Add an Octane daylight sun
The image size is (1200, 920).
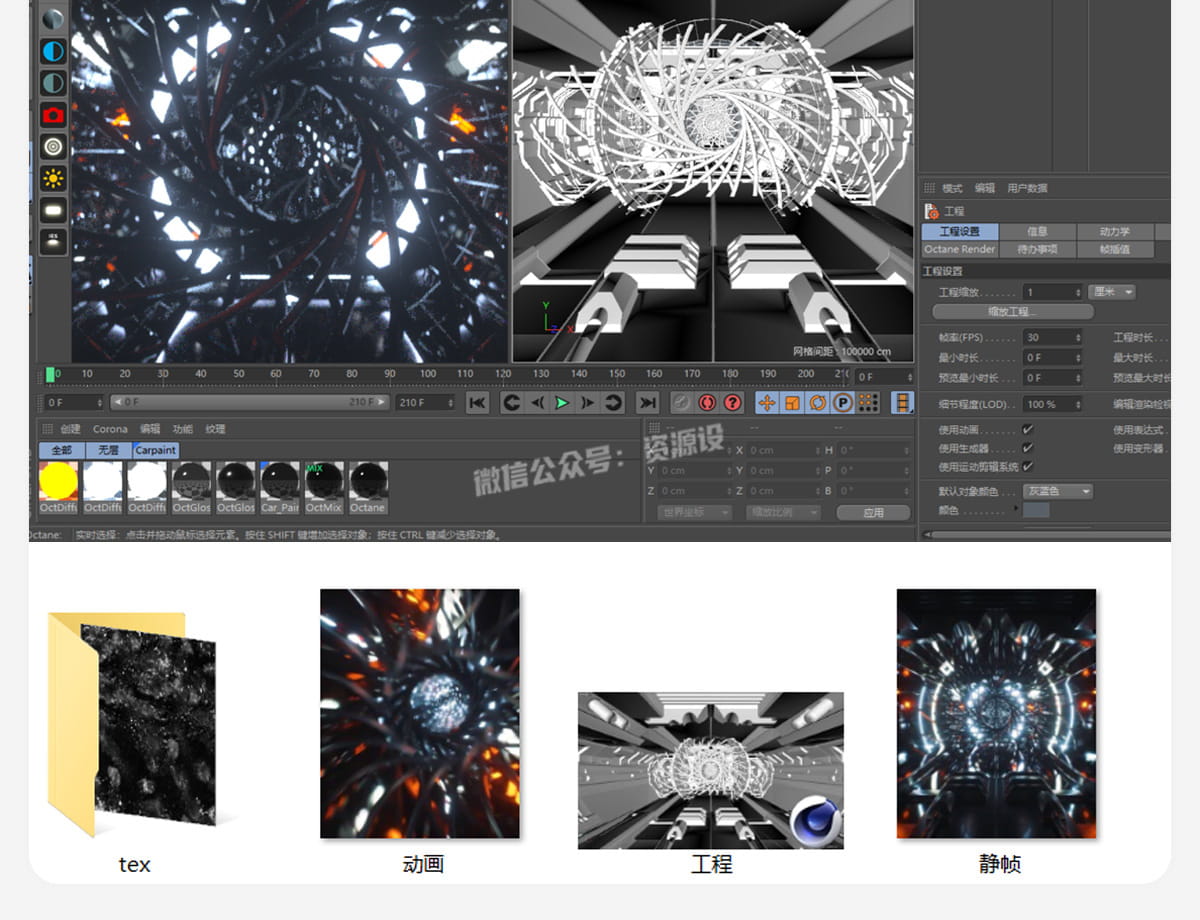point(53,179)
